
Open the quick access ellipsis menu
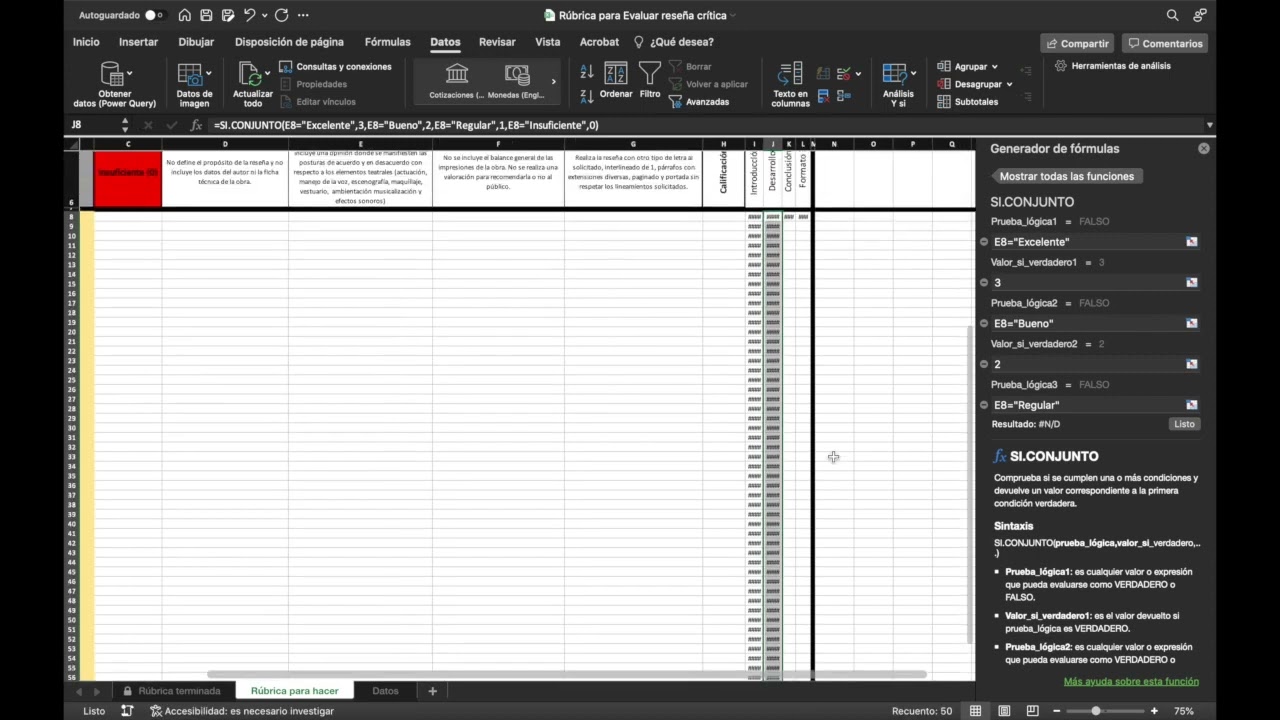tap(303, 15)
